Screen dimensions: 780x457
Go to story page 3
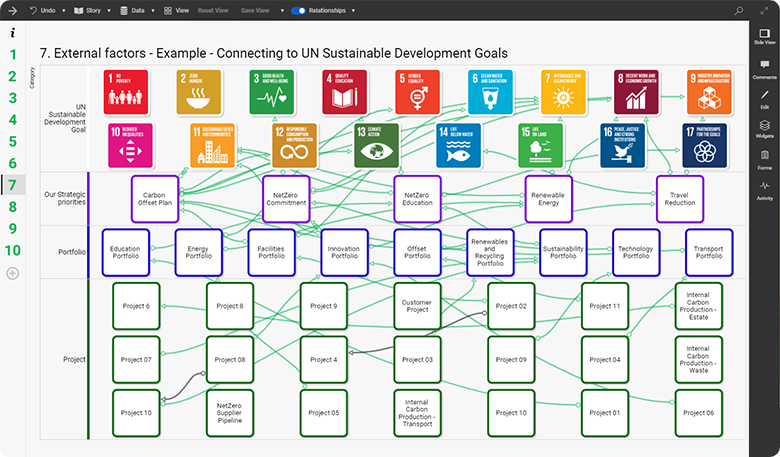(13, 98)
